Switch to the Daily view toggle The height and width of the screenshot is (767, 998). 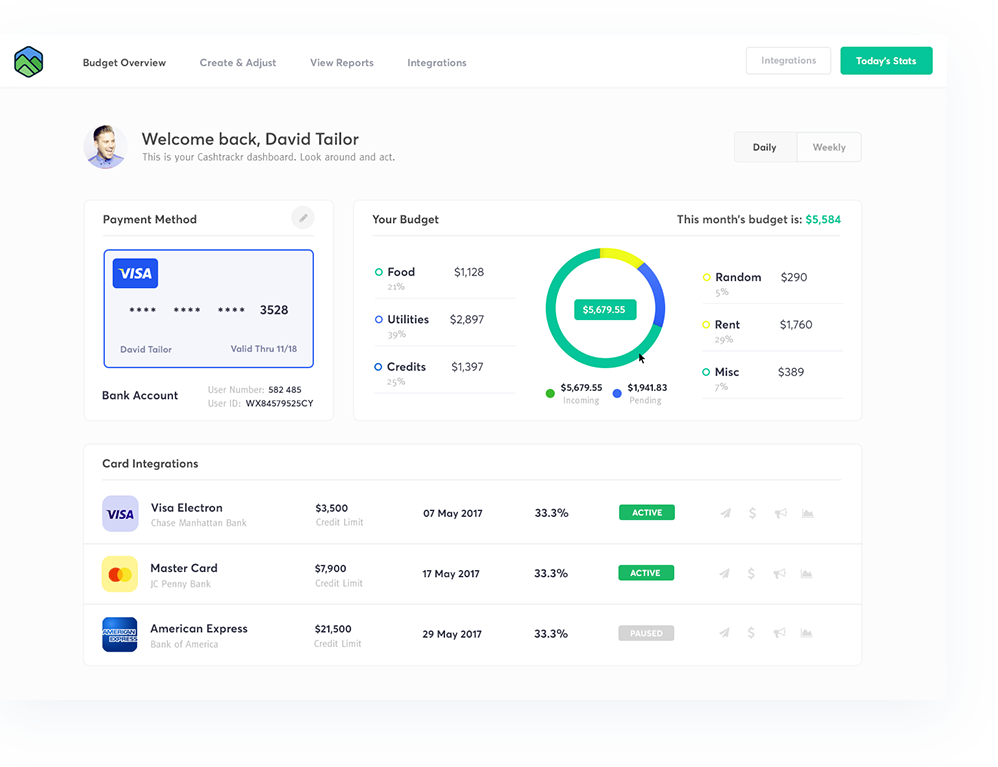pyautogui.click(x=765, y=147)
